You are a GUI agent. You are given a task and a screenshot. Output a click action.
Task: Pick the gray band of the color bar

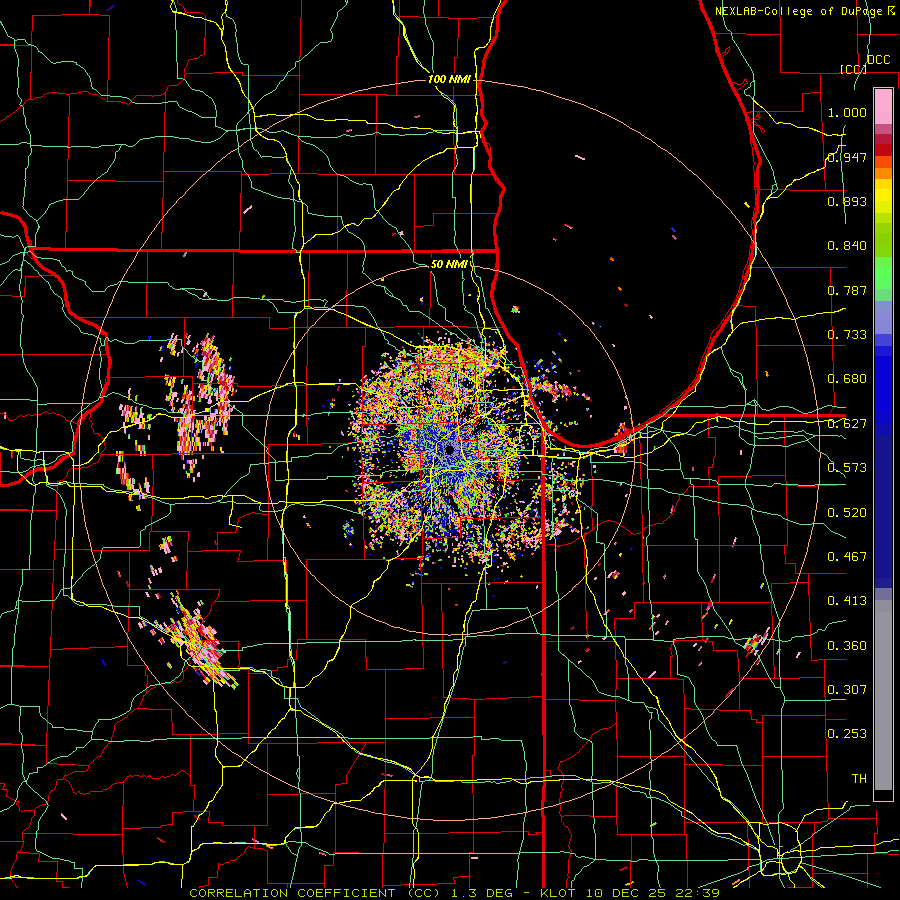pyautogui.click(x=883, y=695)
